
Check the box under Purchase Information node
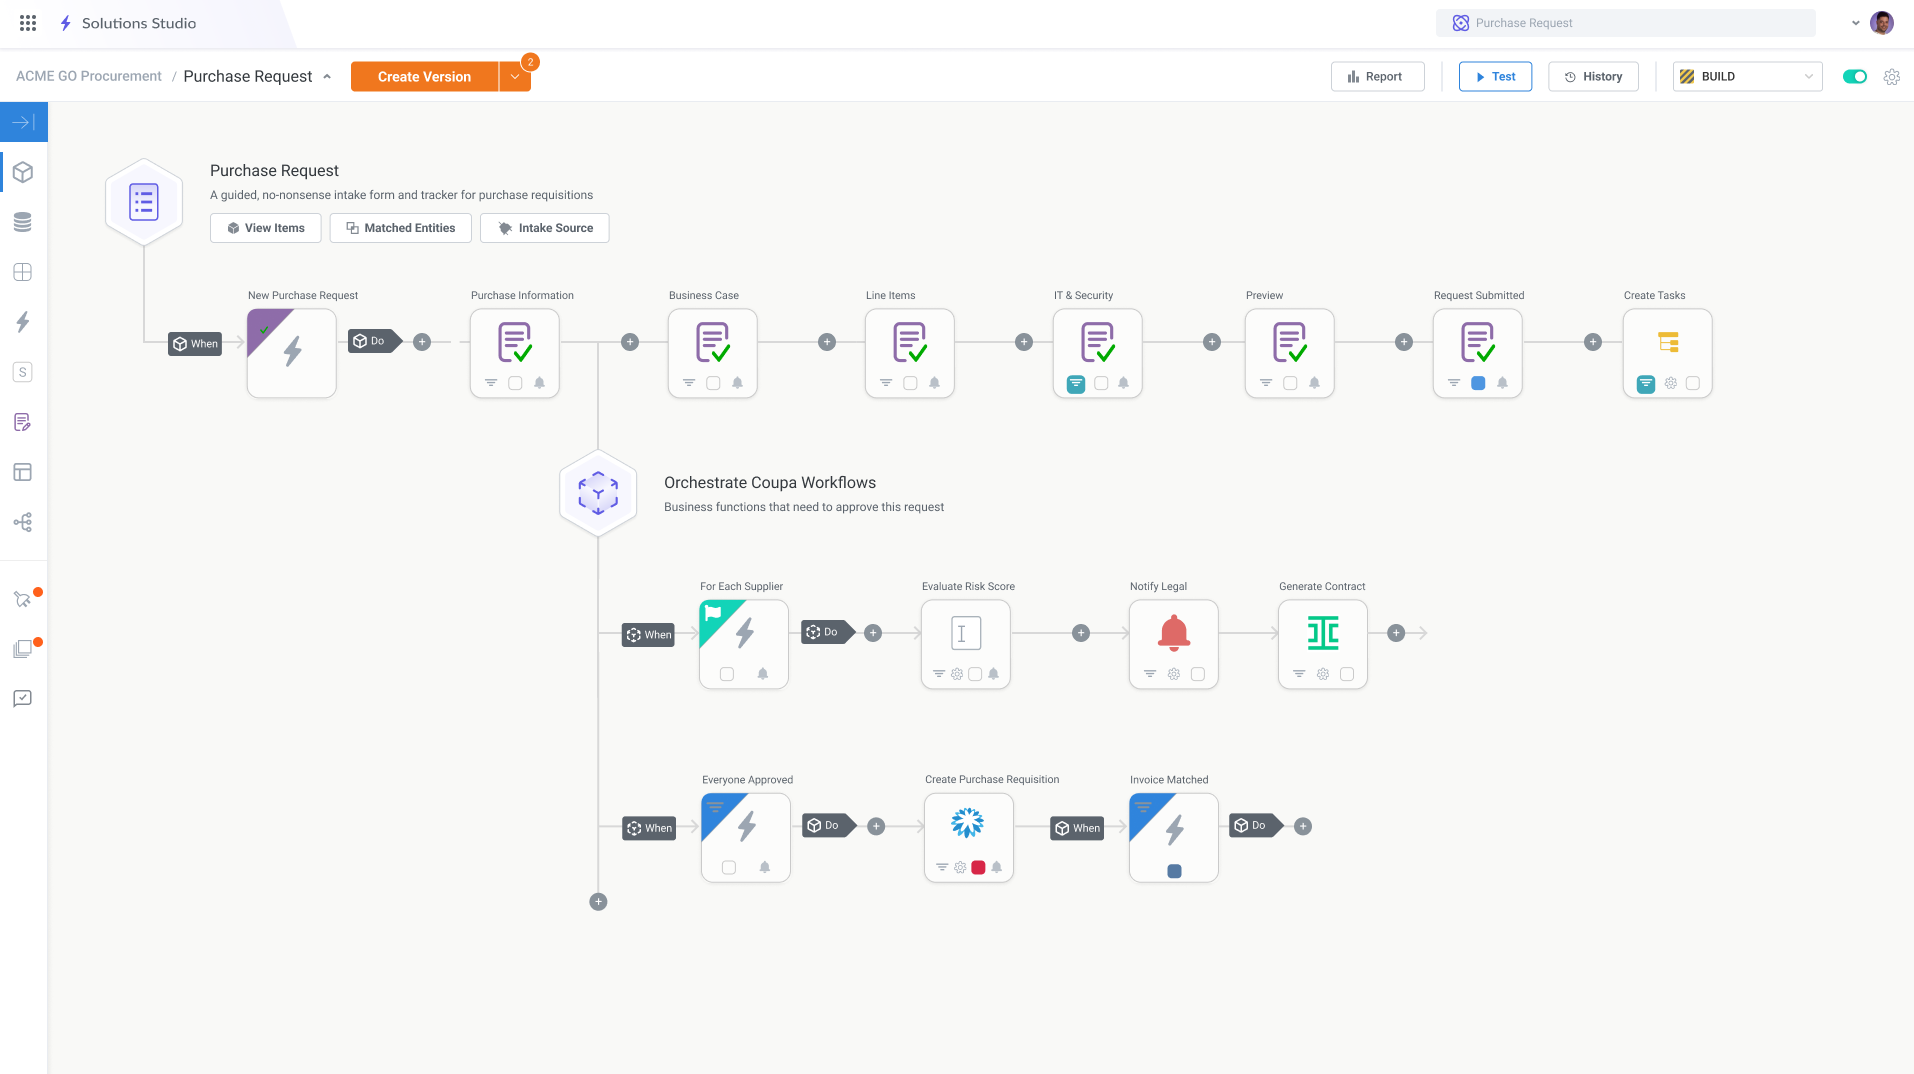[515, 383]
